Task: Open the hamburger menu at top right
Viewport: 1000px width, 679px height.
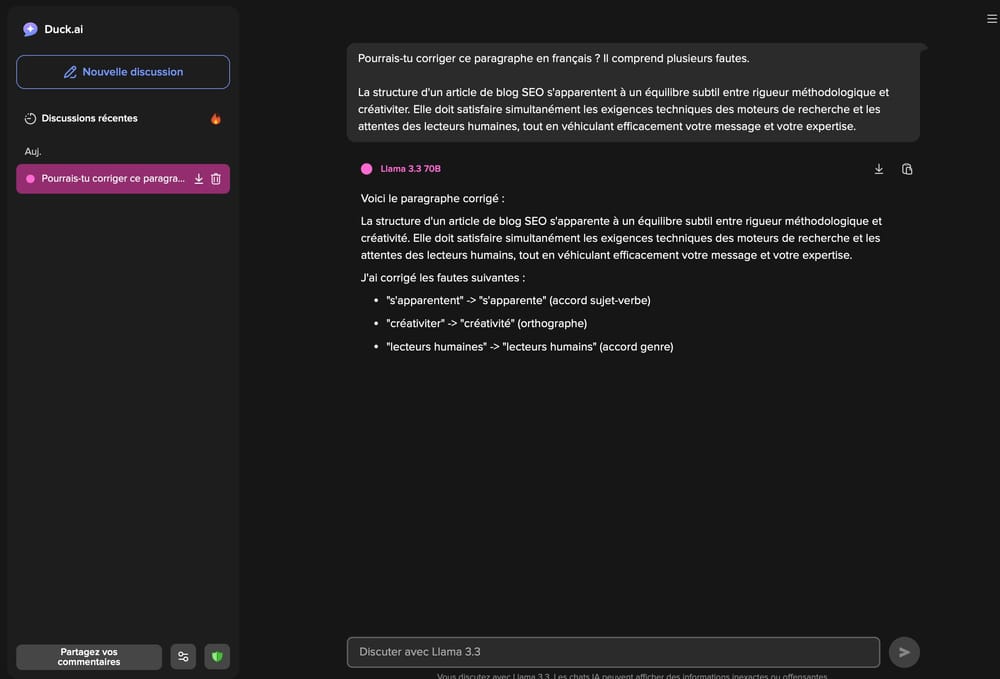Action: [991, 18]
